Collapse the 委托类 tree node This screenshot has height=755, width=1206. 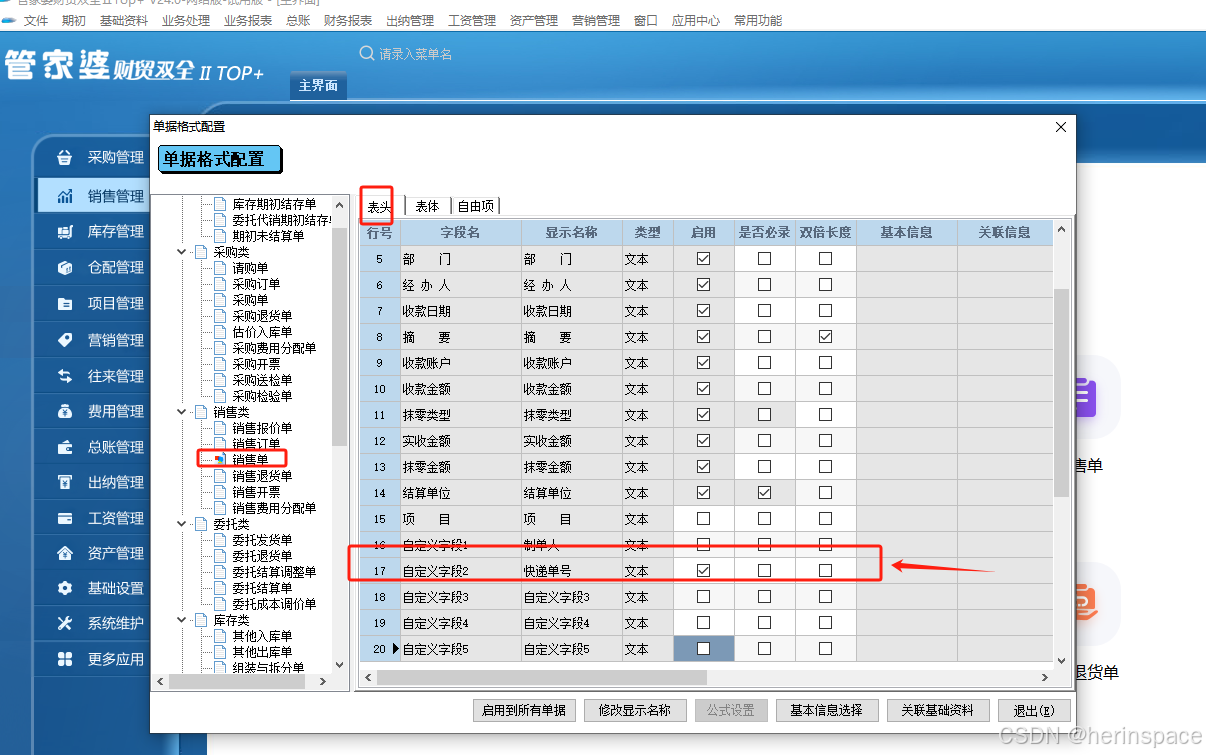tap(181, 524)
